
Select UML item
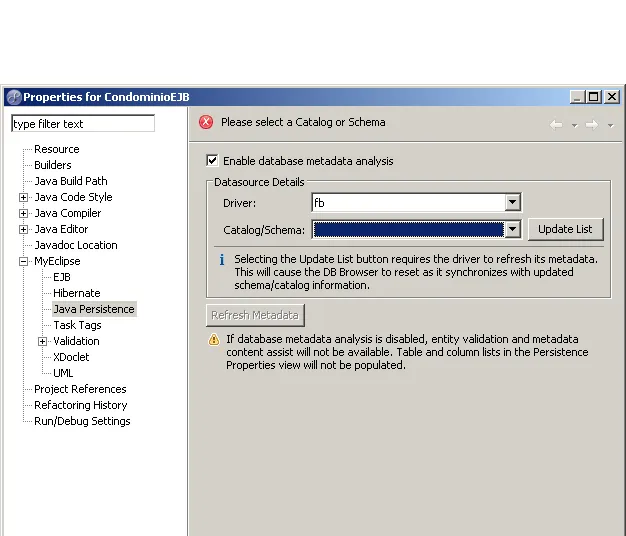(63, 373)
